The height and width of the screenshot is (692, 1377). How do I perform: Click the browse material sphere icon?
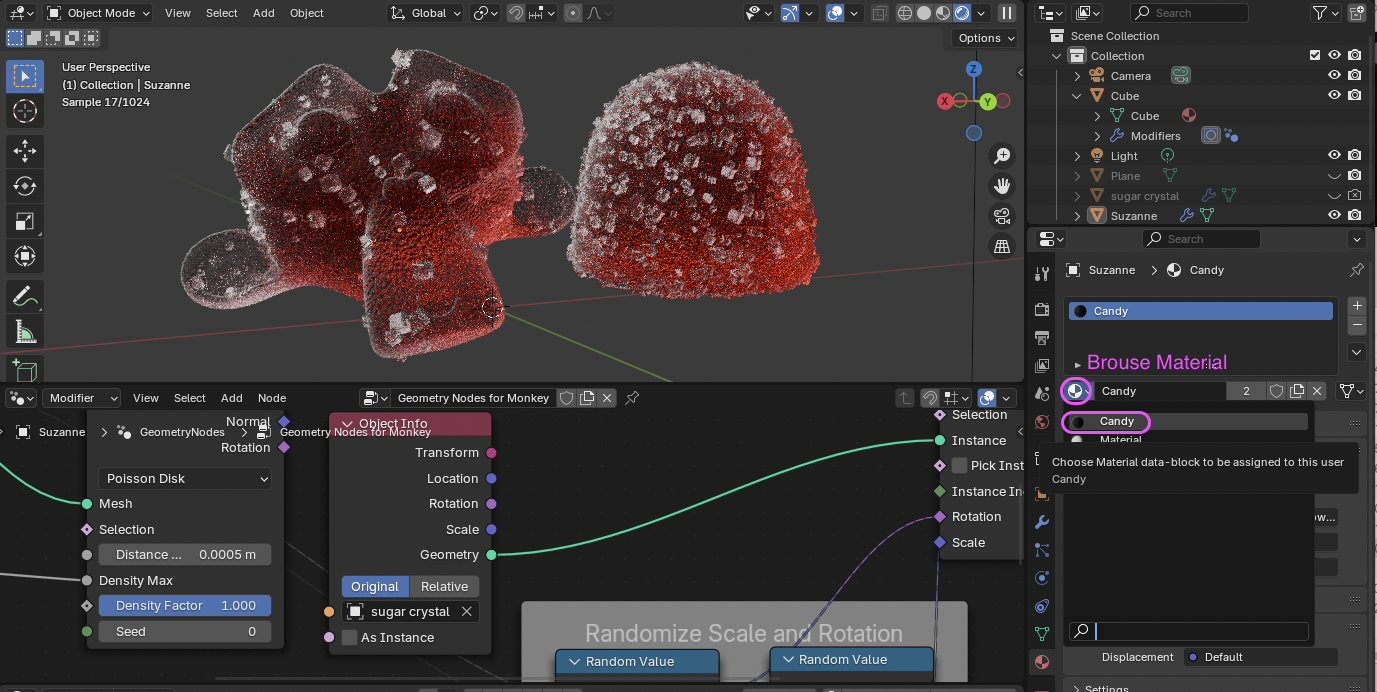click(1077, 391)
